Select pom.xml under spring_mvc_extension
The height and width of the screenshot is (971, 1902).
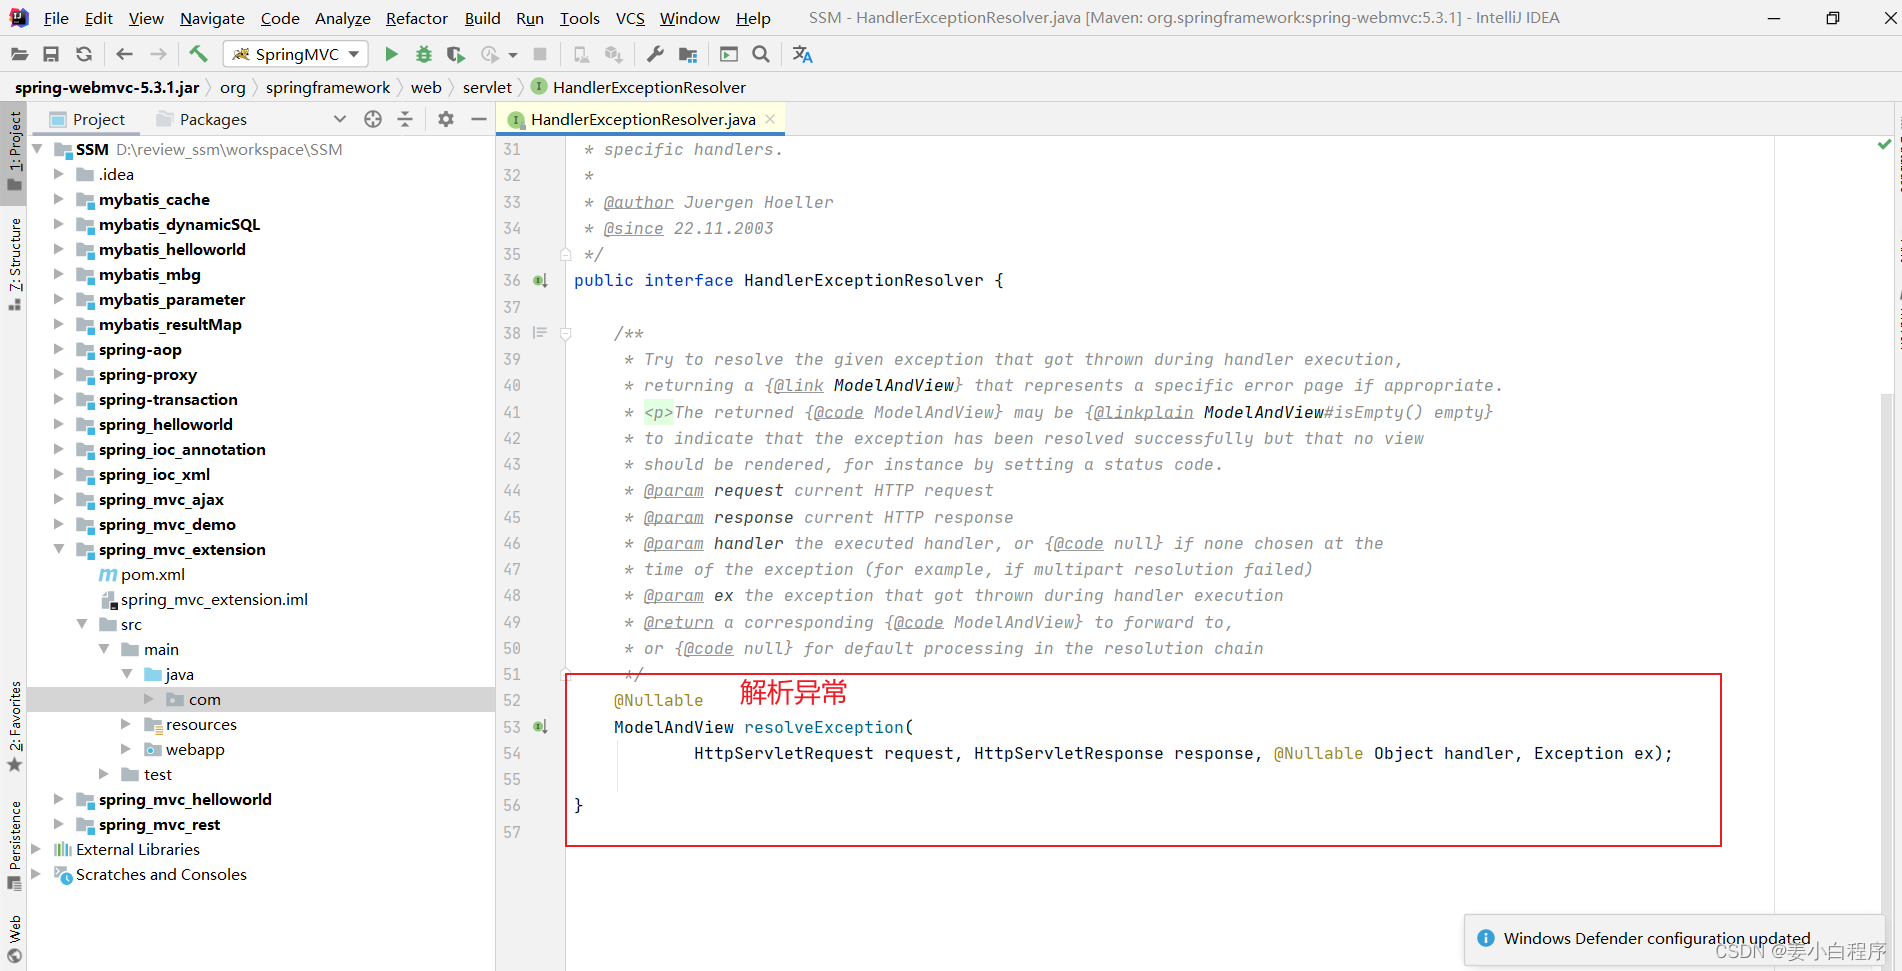(153, 574)
